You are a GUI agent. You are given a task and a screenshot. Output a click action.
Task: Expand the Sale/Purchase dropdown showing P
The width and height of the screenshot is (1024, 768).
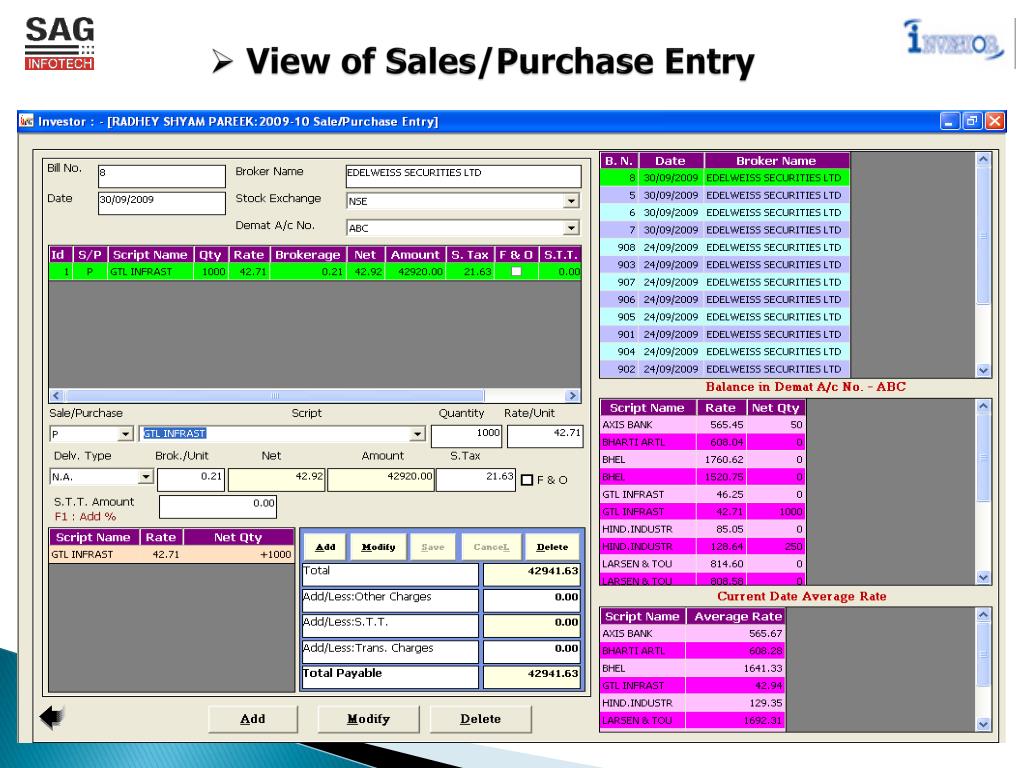coord(126,434)
